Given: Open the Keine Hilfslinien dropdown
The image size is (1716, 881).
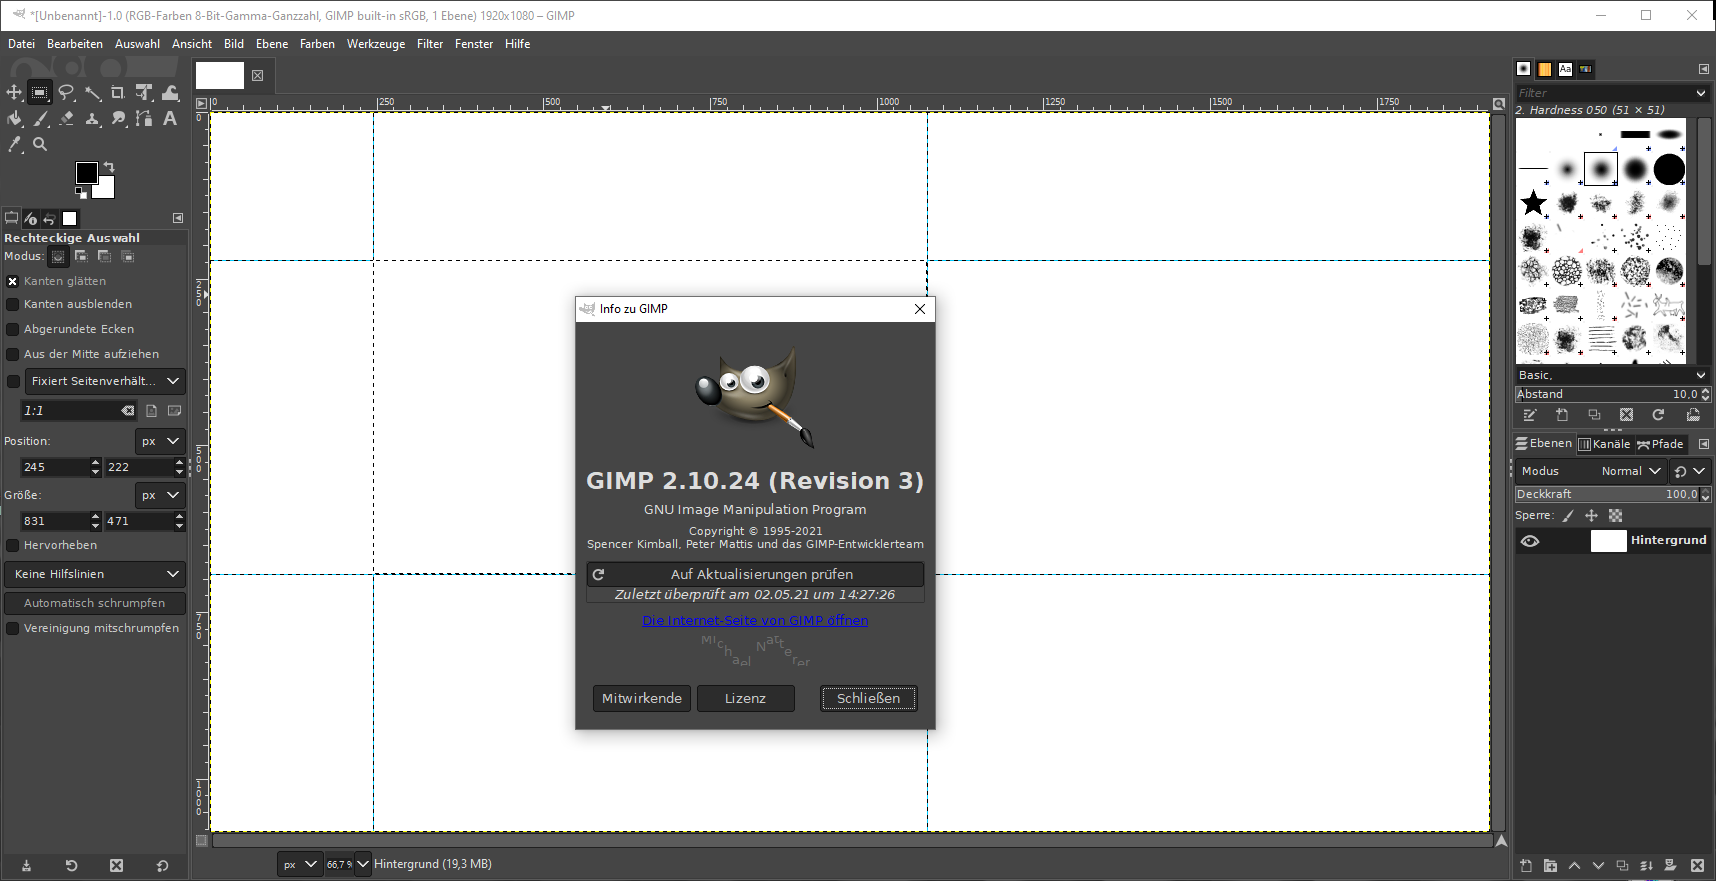Looking at the screenshot, I should [x=95, y=574].
